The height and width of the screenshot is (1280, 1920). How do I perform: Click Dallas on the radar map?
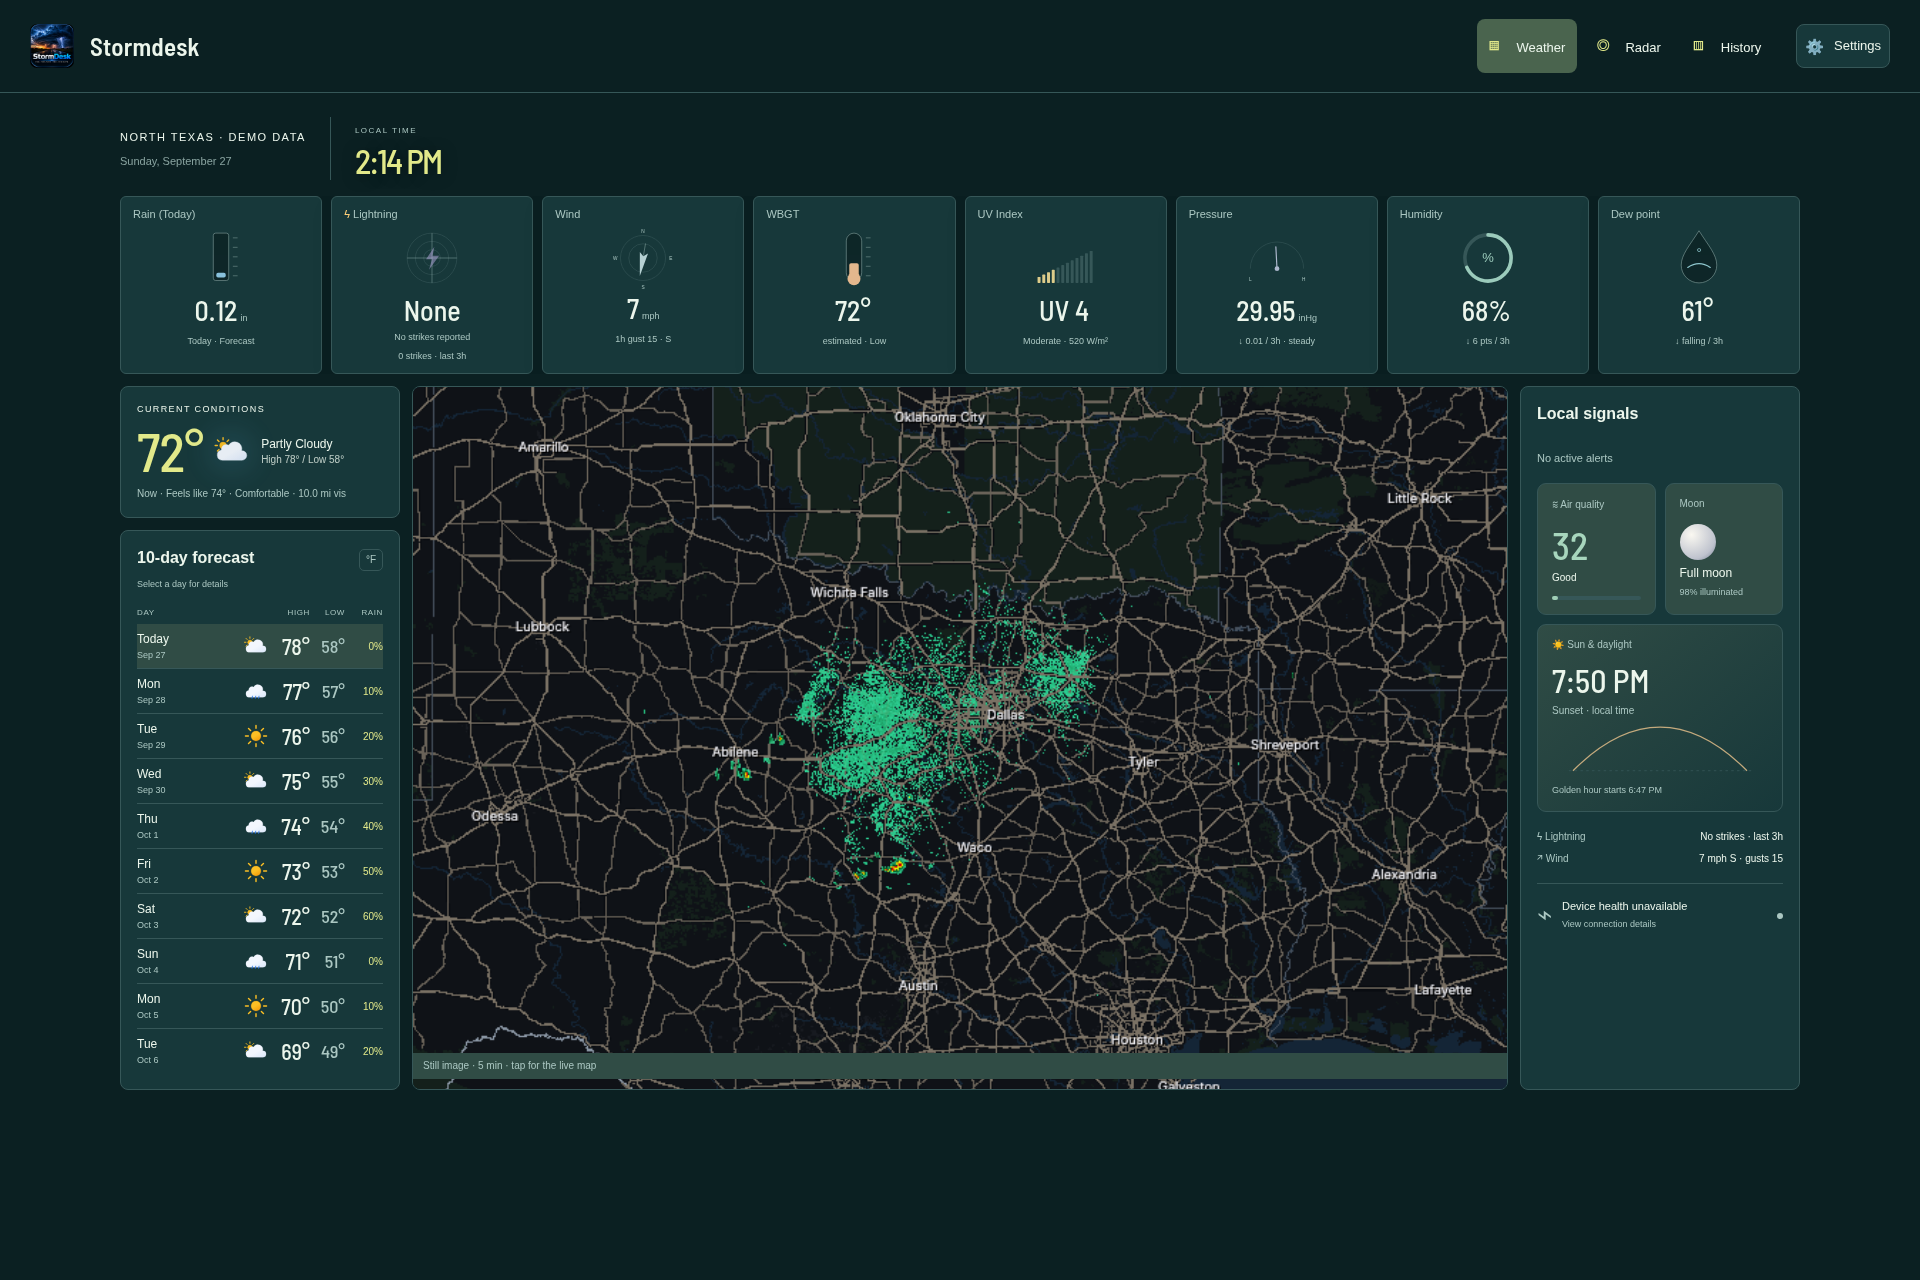[1005, 715]
